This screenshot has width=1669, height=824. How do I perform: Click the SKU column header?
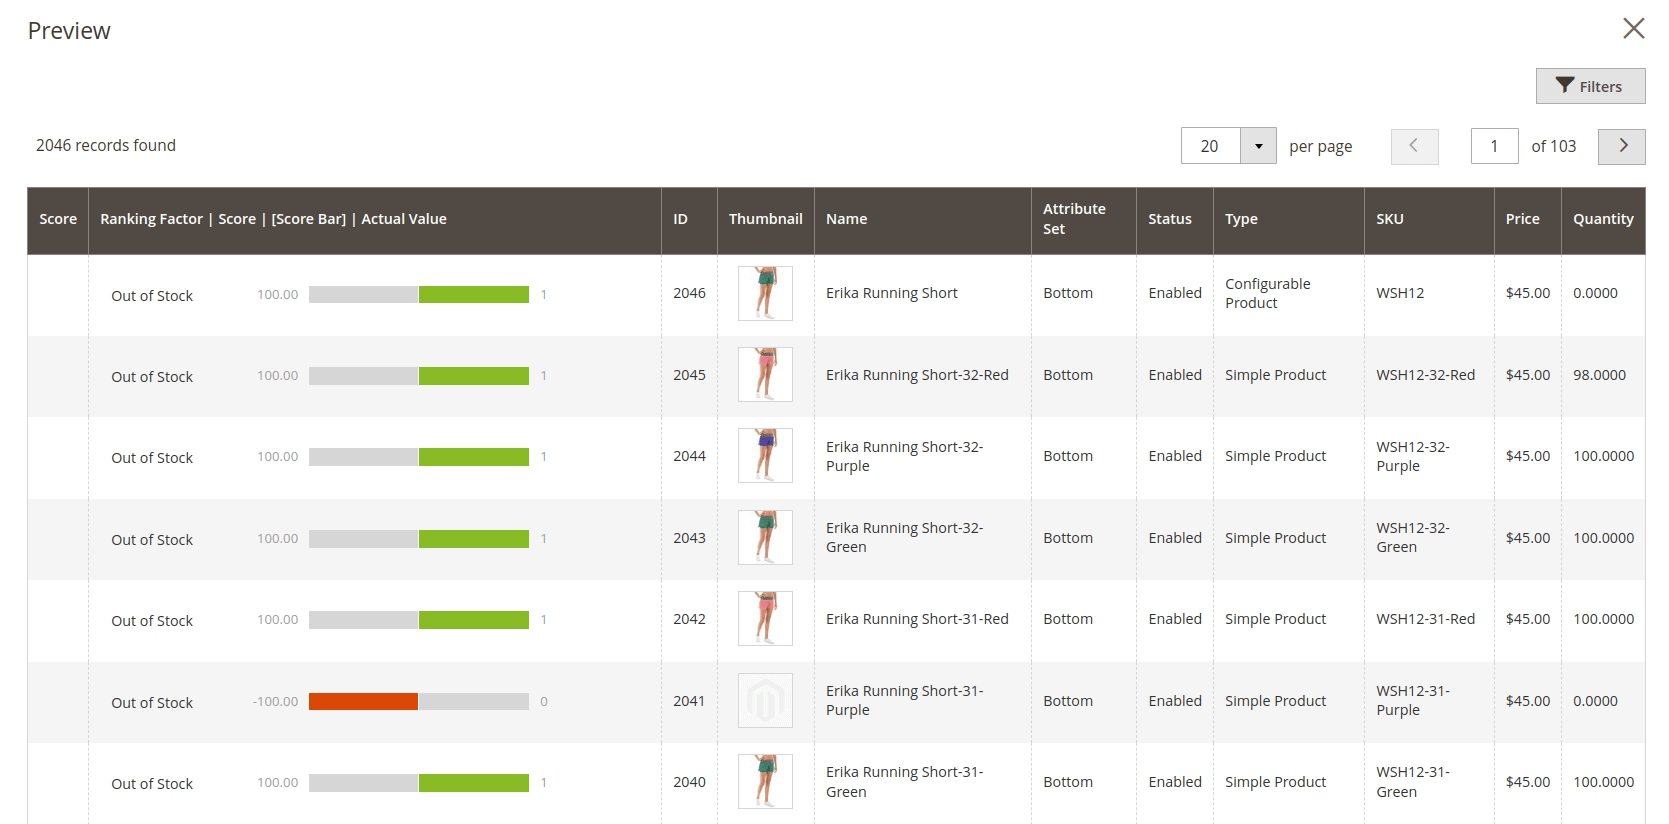coord(1389,219)
